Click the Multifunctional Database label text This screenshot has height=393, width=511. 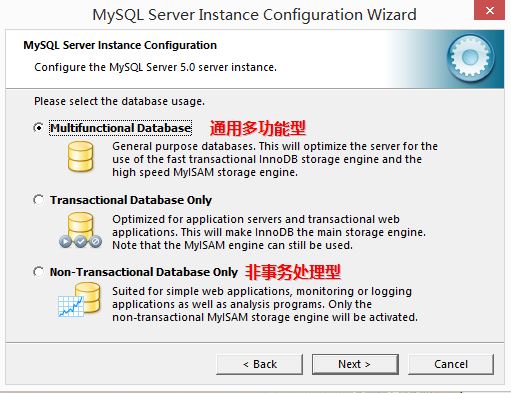121,128
